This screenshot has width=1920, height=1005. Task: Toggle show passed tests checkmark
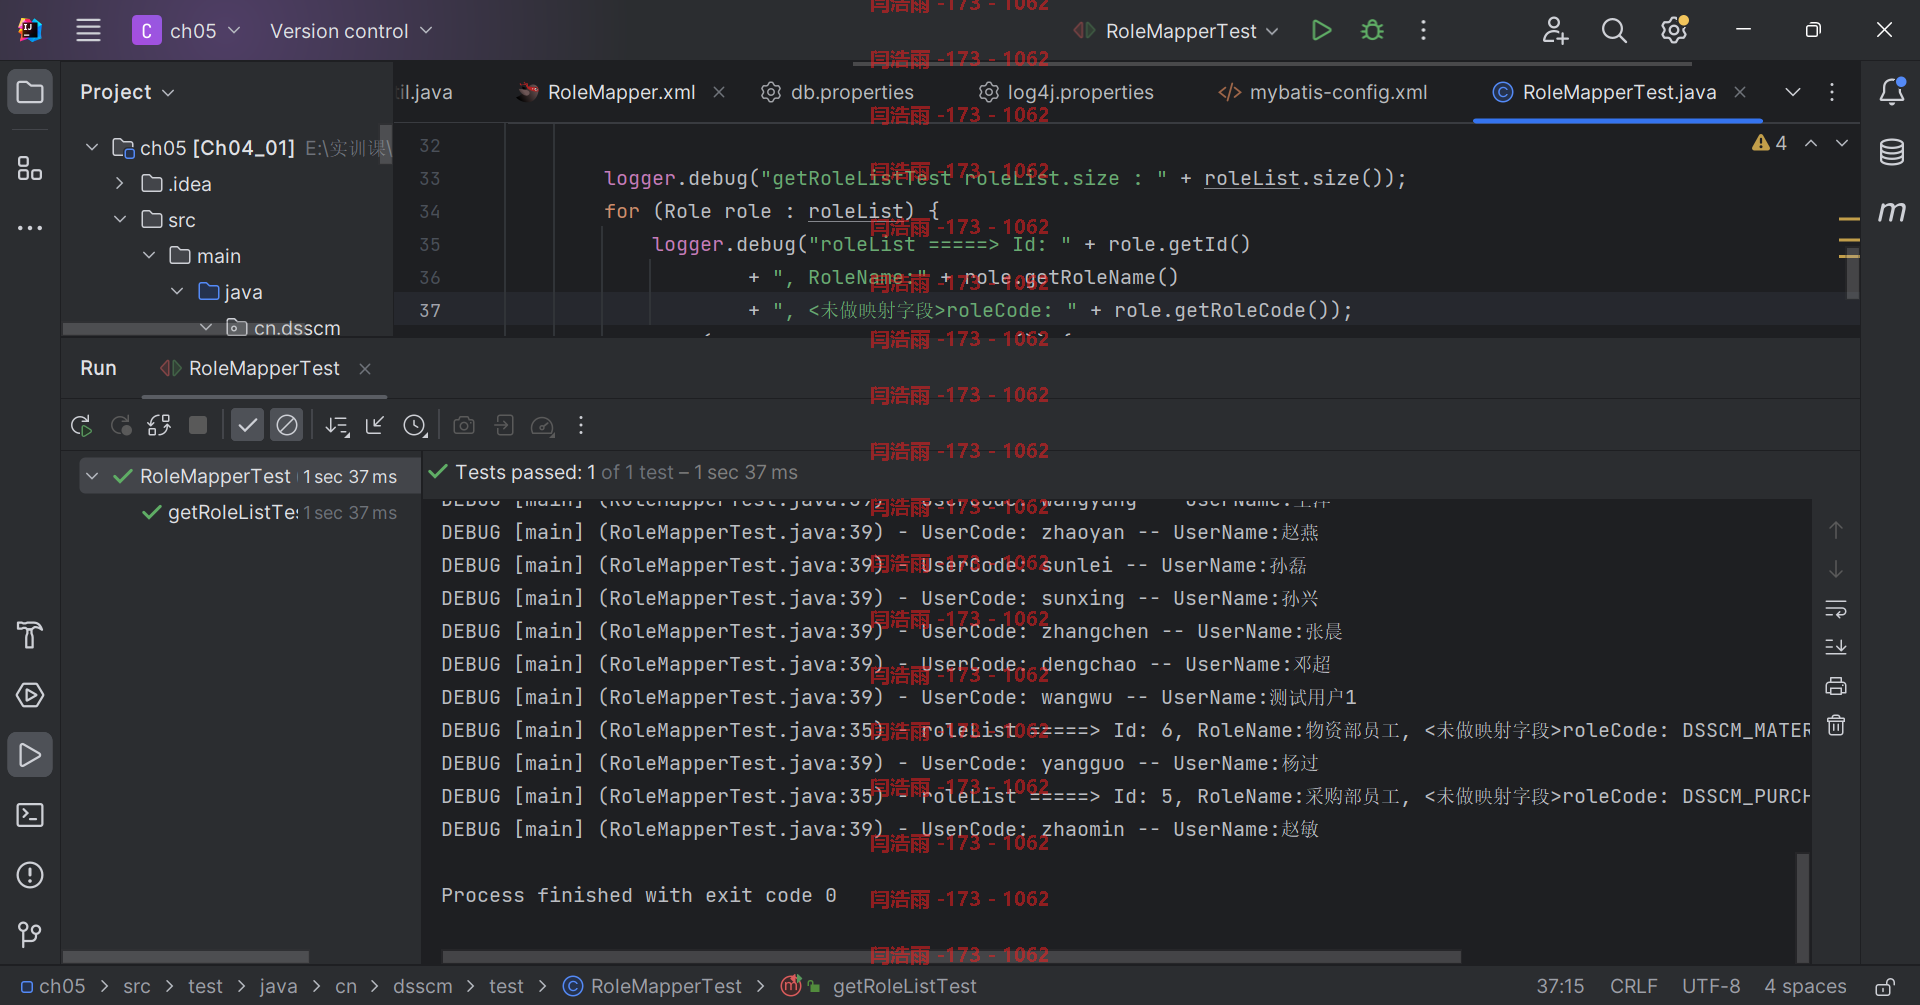click(x=247, y=426)
